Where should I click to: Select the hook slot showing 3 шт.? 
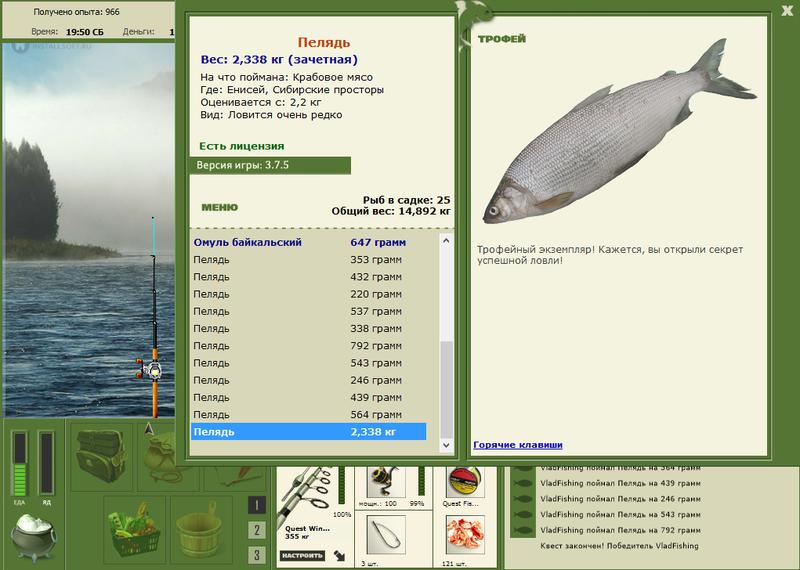[x=386, y=535]
